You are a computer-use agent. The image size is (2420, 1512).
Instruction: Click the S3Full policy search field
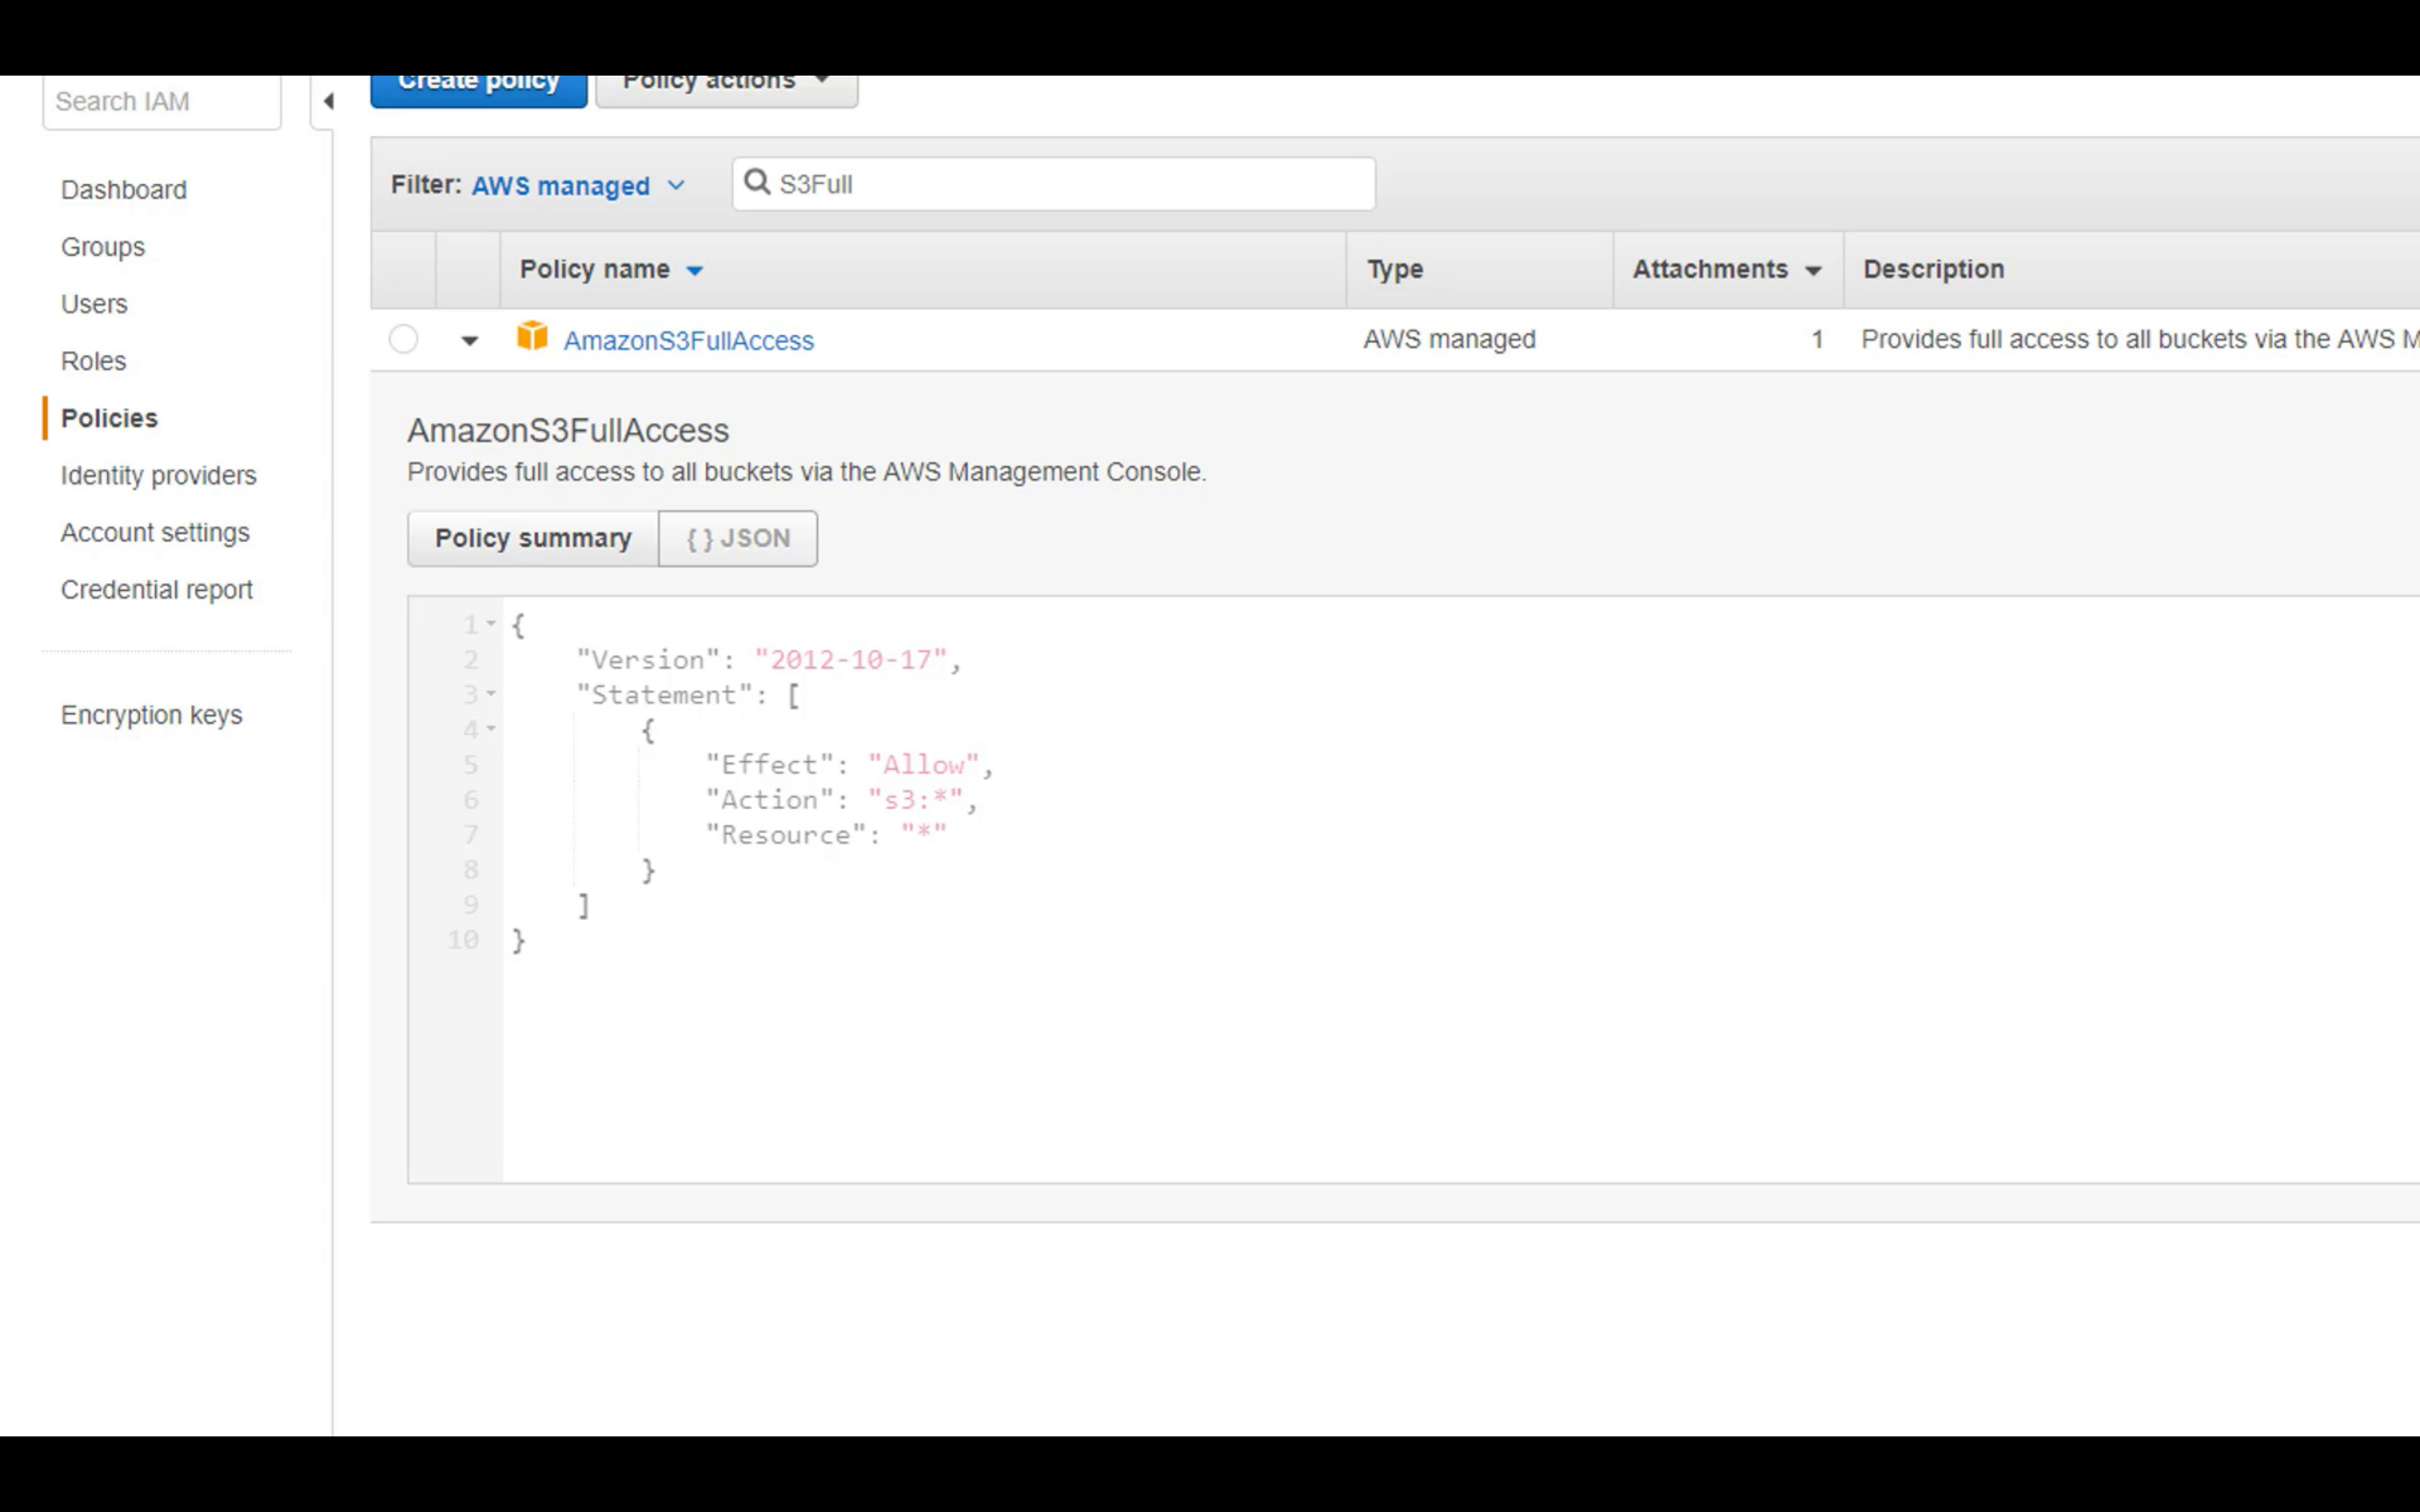point(1070,184)
